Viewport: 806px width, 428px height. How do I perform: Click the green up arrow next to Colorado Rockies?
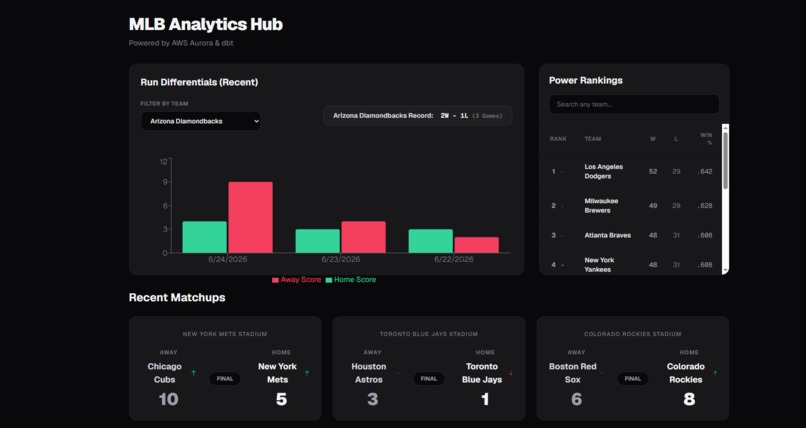(715, 373)
